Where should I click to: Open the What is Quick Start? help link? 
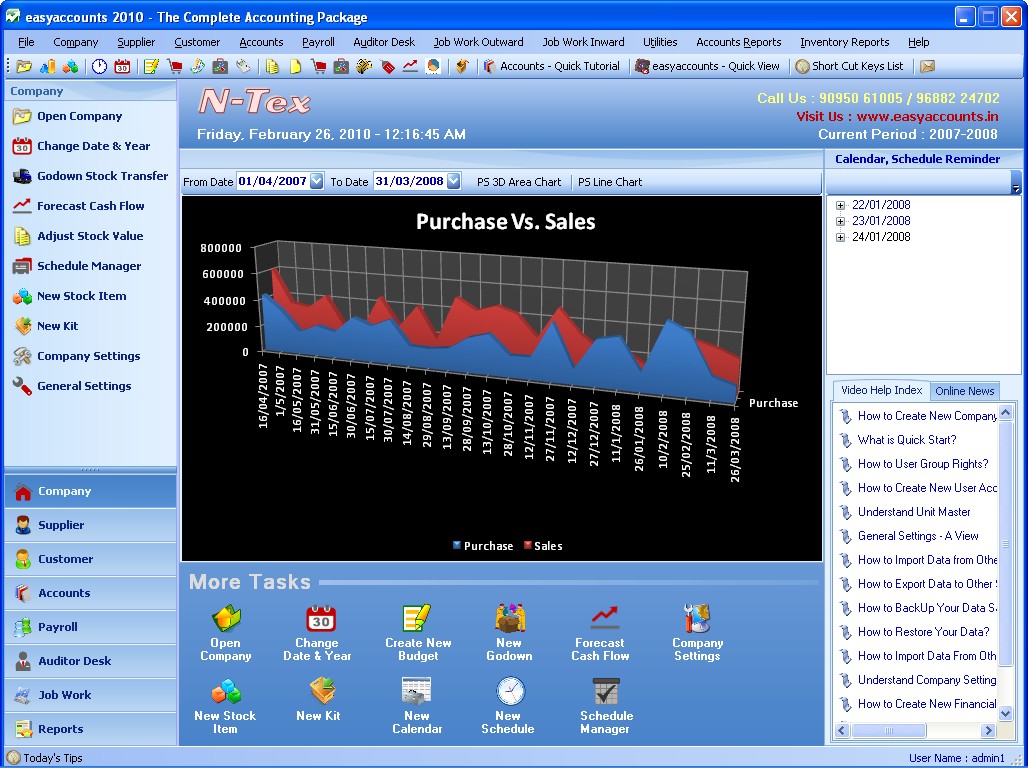pos(907,440)
